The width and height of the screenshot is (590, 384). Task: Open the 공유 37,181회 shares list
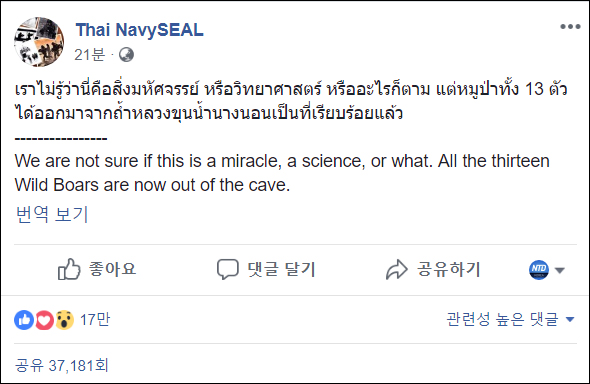[62, 366]
